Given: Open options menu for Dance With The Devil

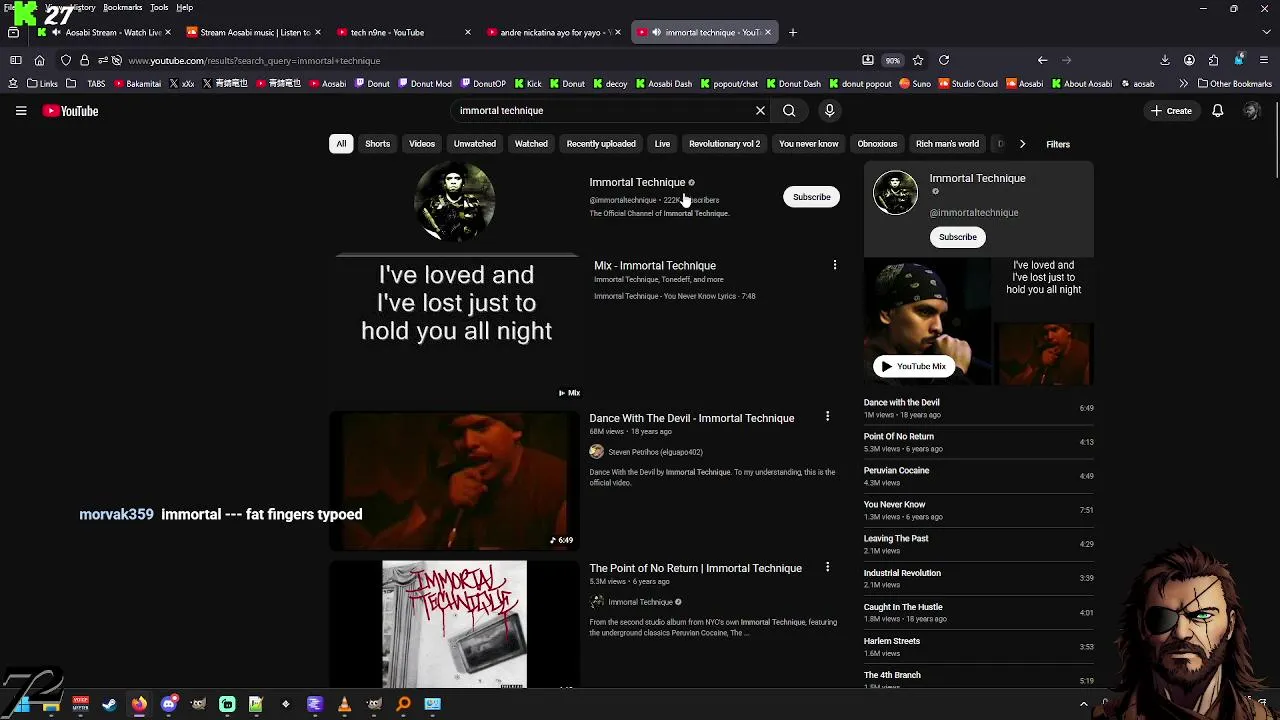Looking at the screenshot, I should pos(827,416).
